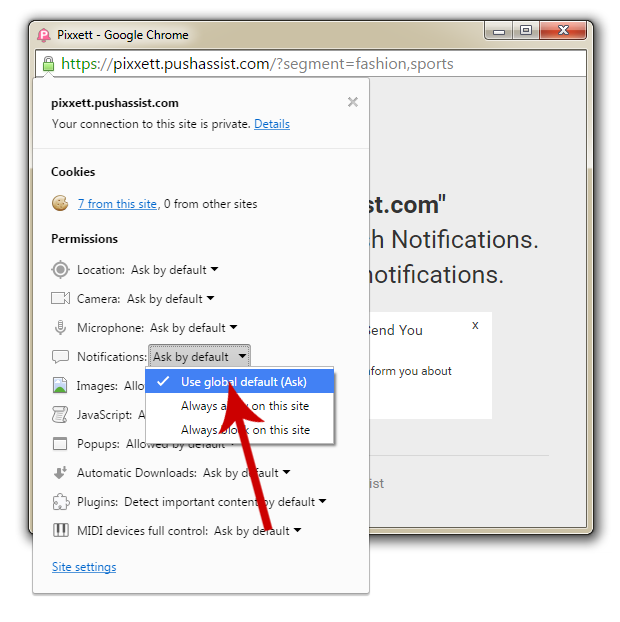Viewport: 620px width, 622px height.
Task: Select Always block on this site
Action: (240, 430)
